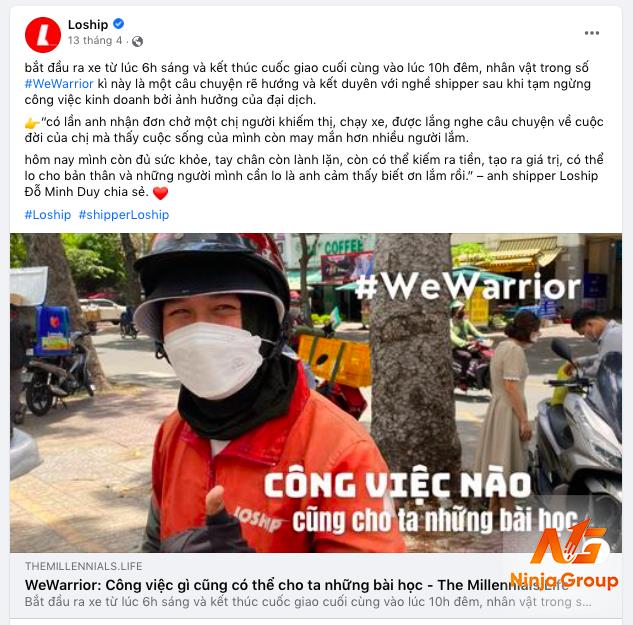Click the pointing-hand emoji before the quote
The height and width of the screenshot is (625, 633).
pos(32,123)
